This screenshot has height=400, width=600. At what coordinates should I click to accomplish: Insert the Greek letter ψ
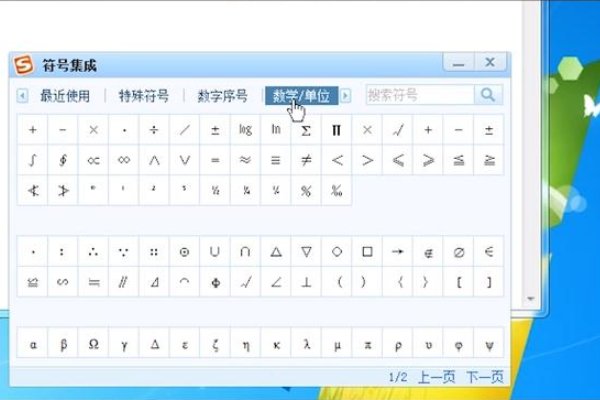tap(489, 343)
